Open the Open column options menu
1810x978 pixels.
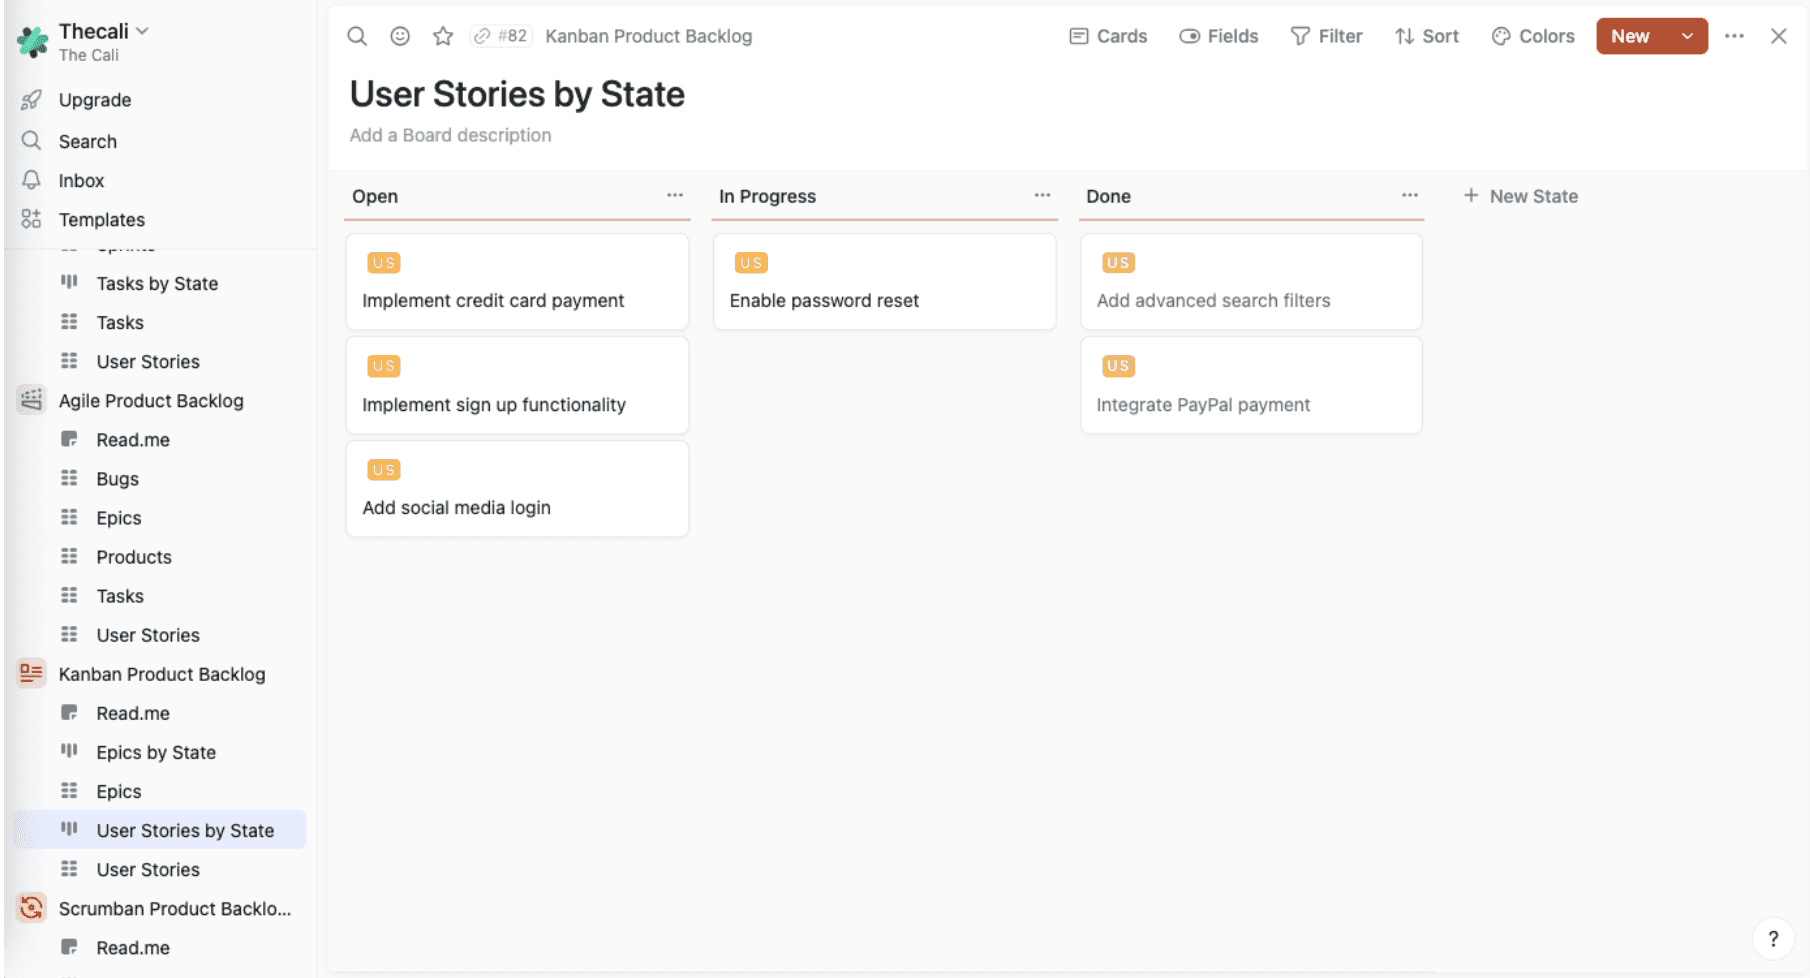click(676, 195)
